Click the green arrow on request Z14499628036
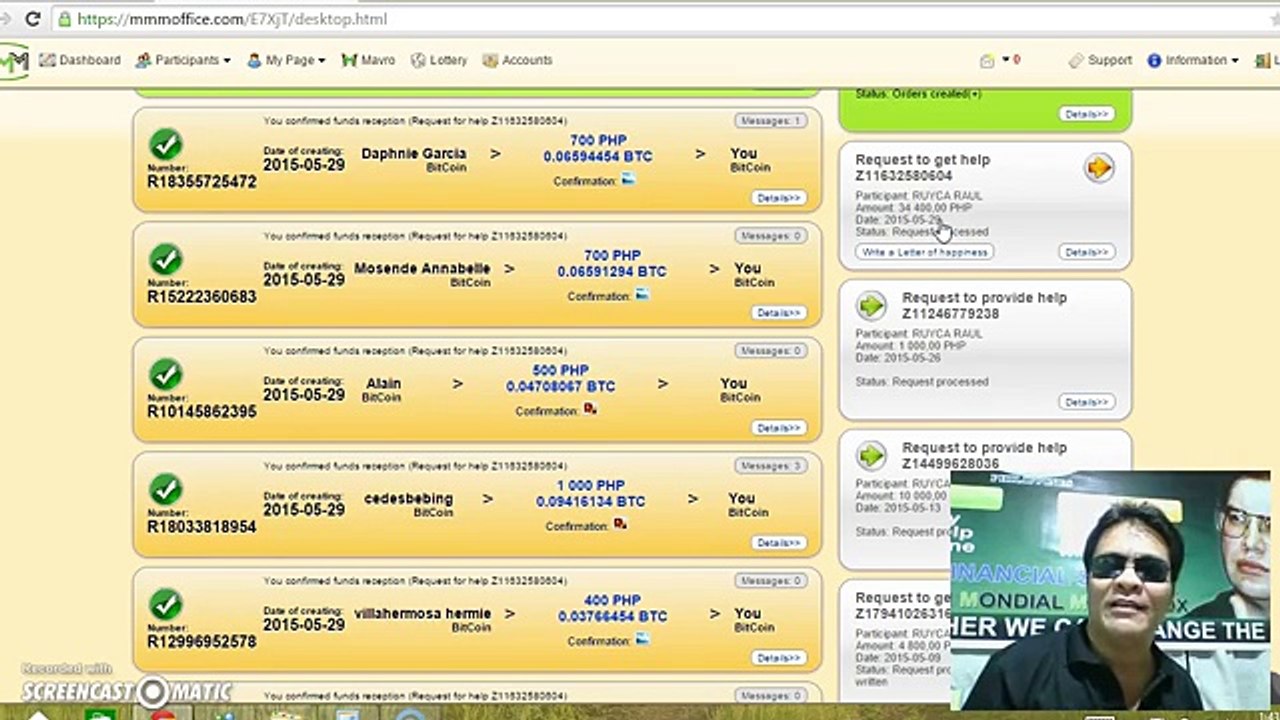Image resolution: width=1280 pixels, height=720 pixels. (x=872, y=456)
